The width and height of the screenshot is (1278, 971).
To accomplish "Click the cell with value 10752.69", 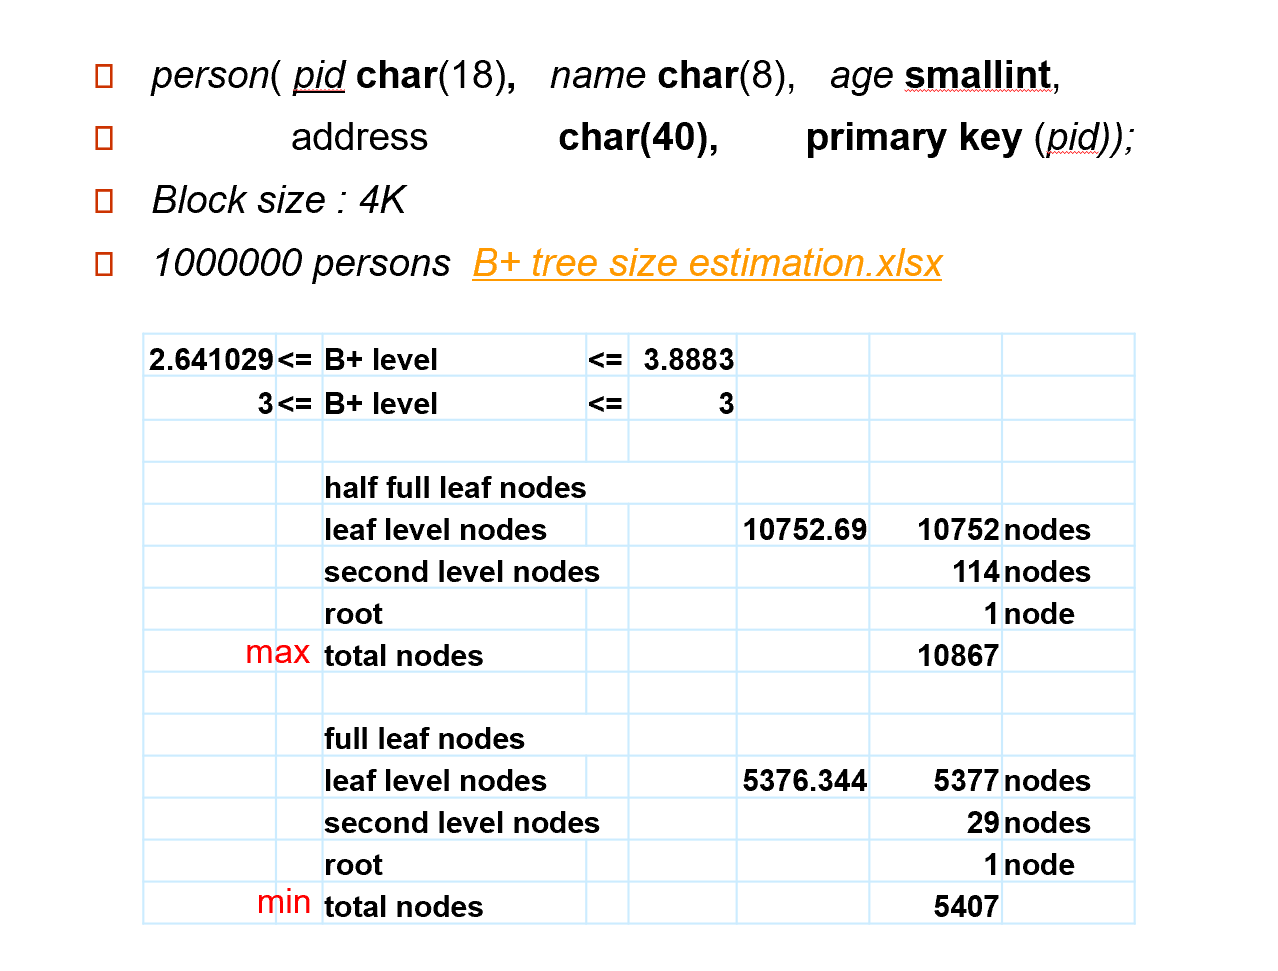I will pyautogui.click(x=804, y=529).
